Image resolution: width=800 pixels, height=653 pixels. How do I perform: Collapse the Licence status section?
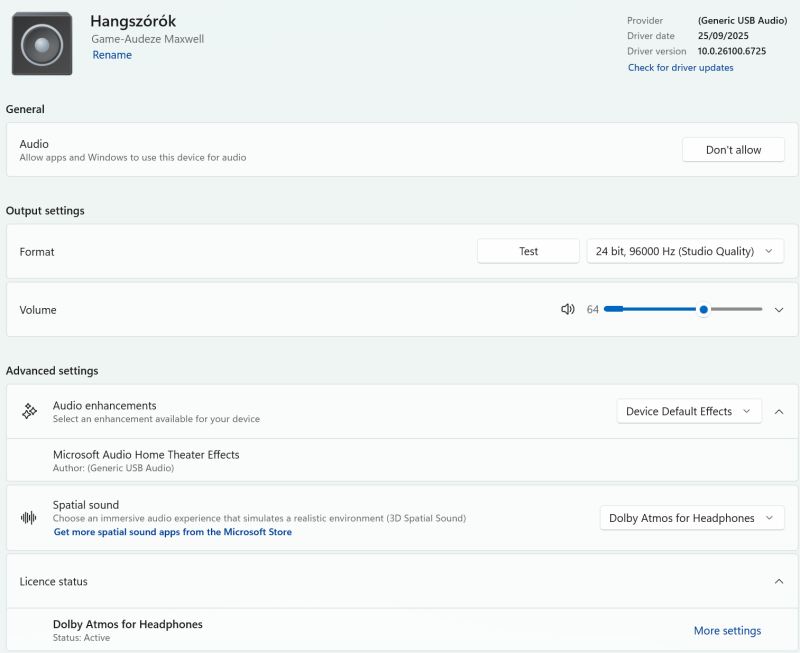[x=779, y=581]
